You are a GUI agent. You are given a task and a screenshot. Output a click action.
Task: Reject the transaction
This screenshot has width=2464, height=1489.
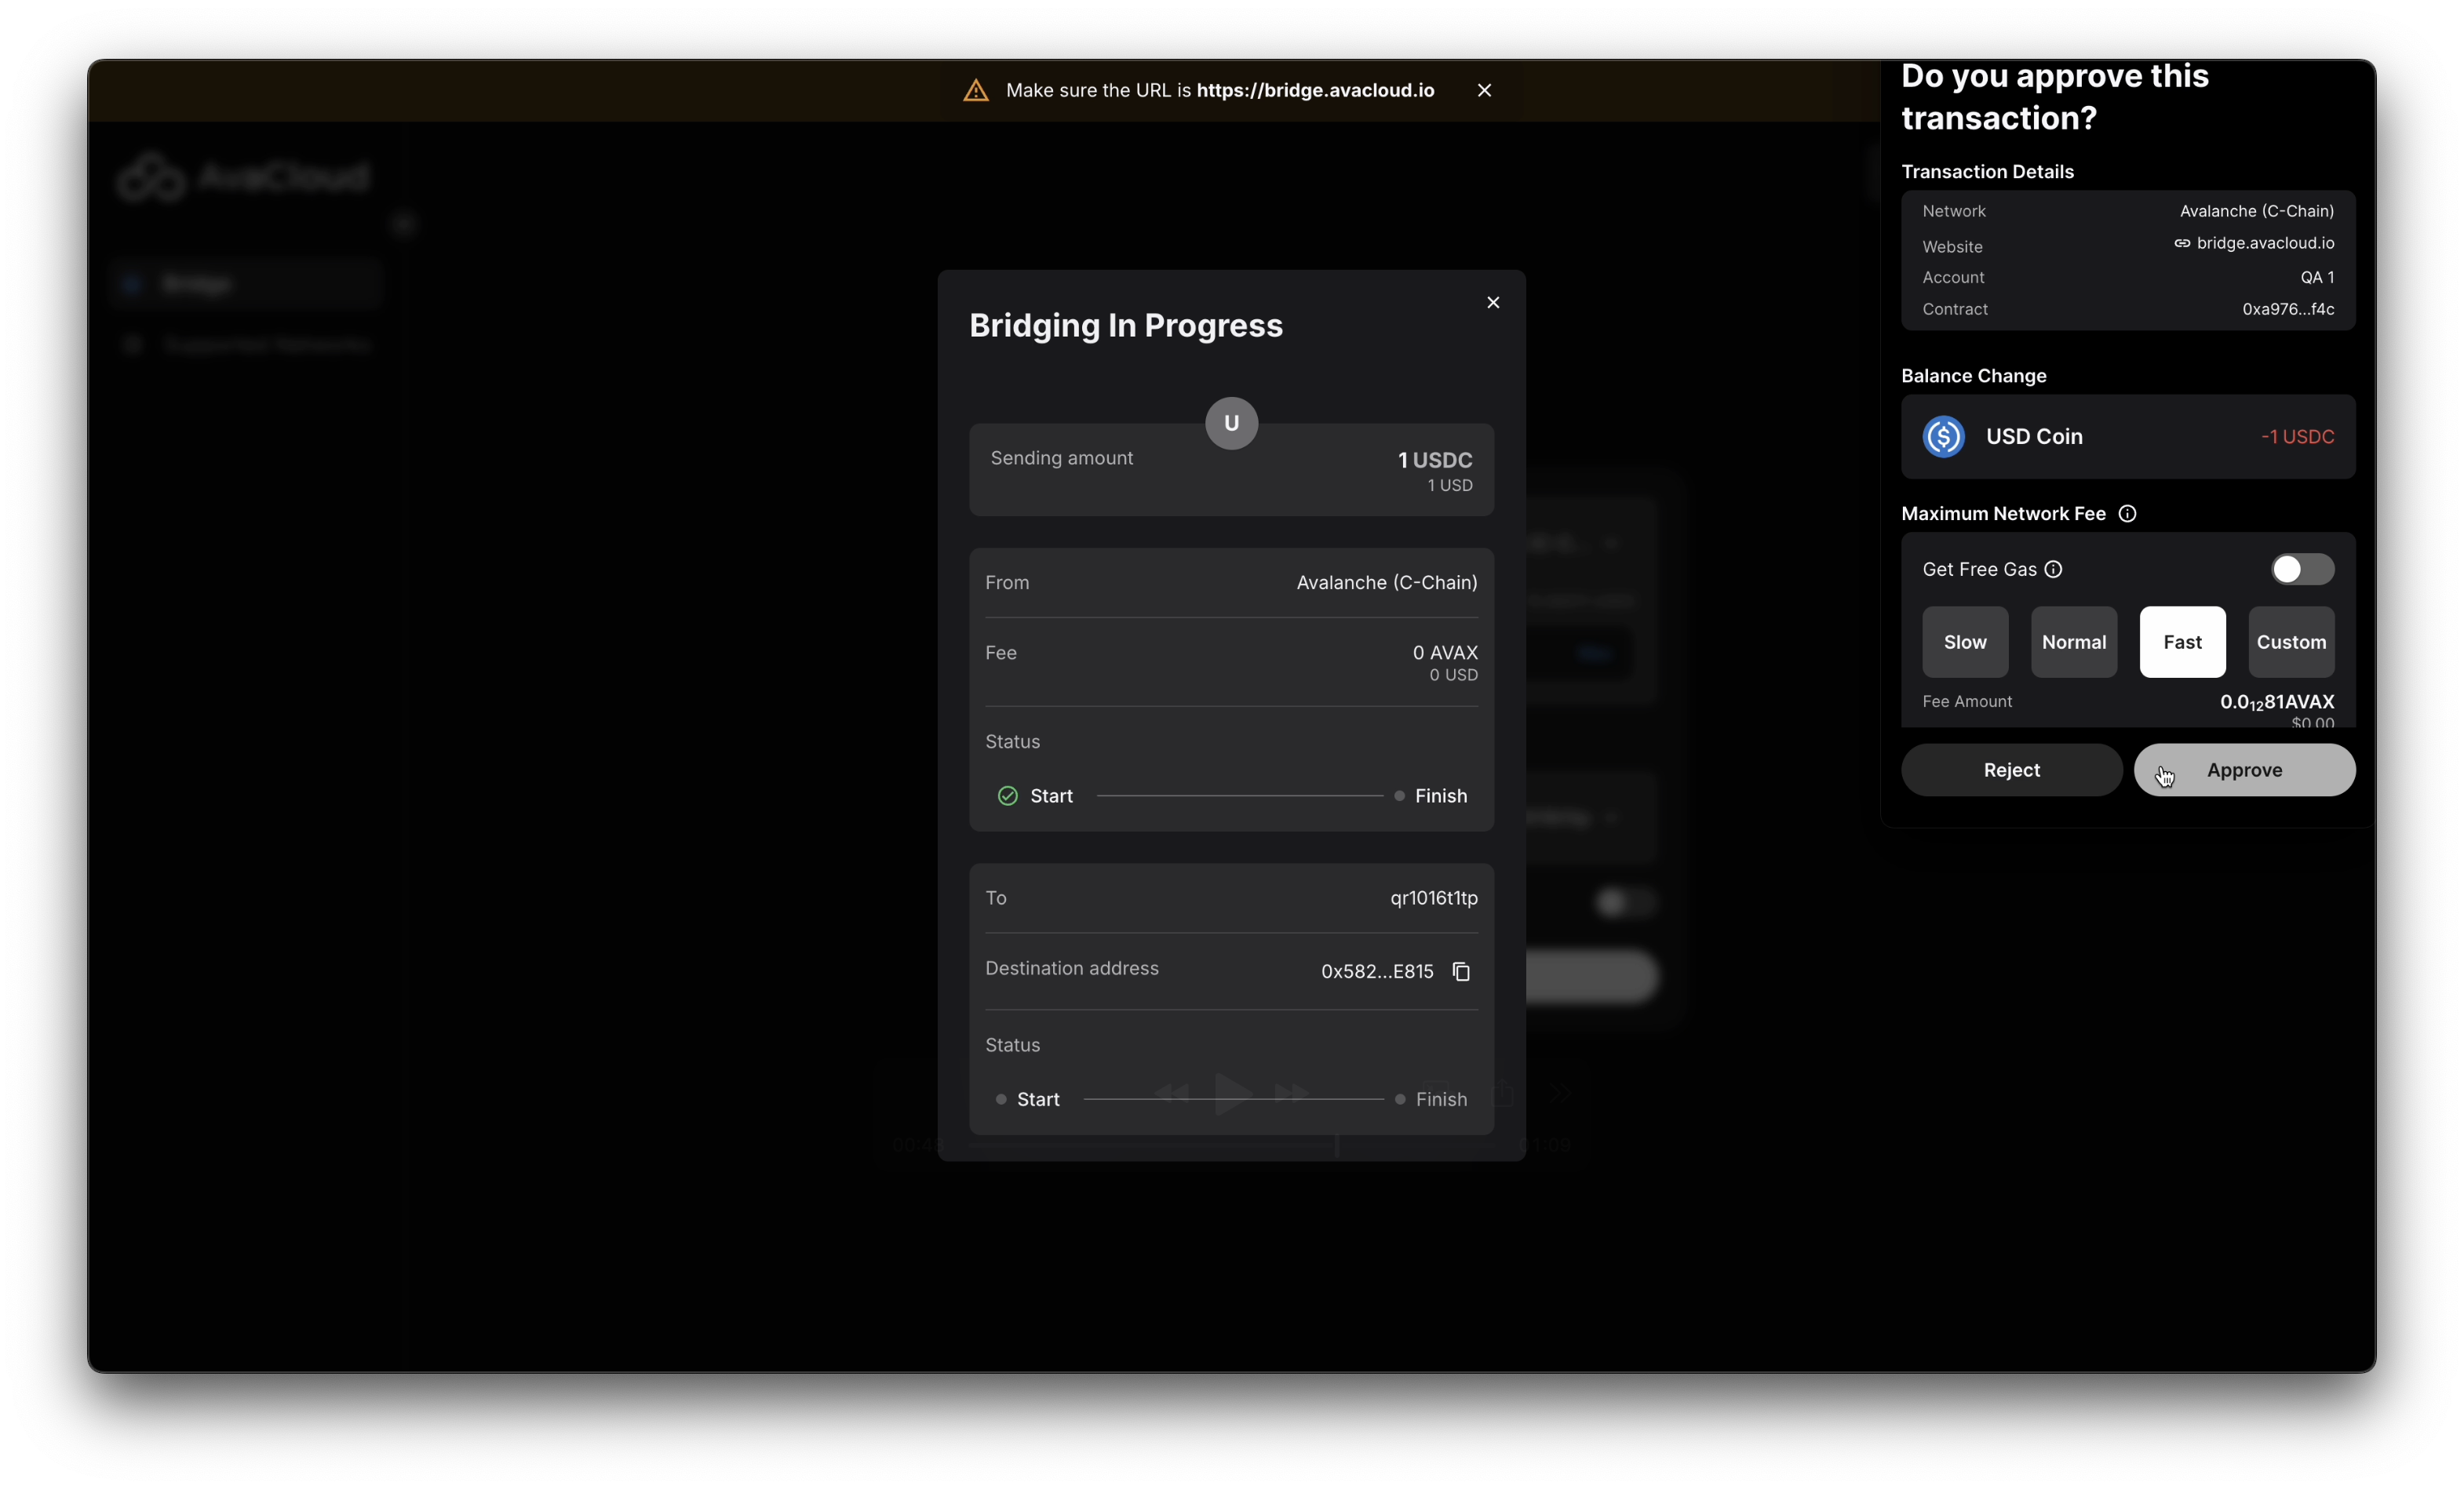coord(2011,770)
